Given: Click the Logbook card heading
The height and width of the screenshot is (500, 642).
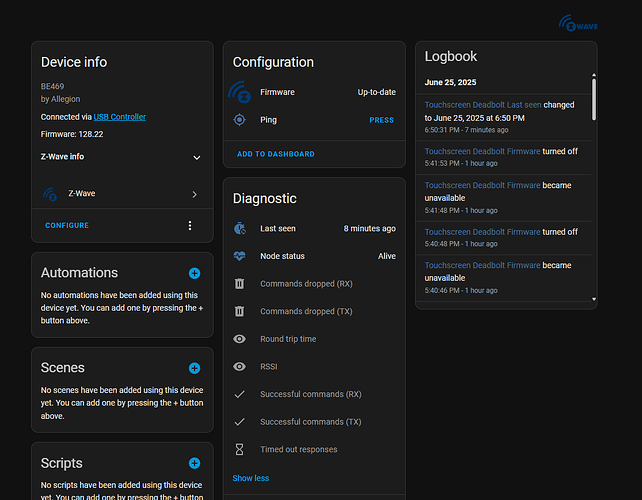Looking at the screenshot, I should (x=450, y=57).
